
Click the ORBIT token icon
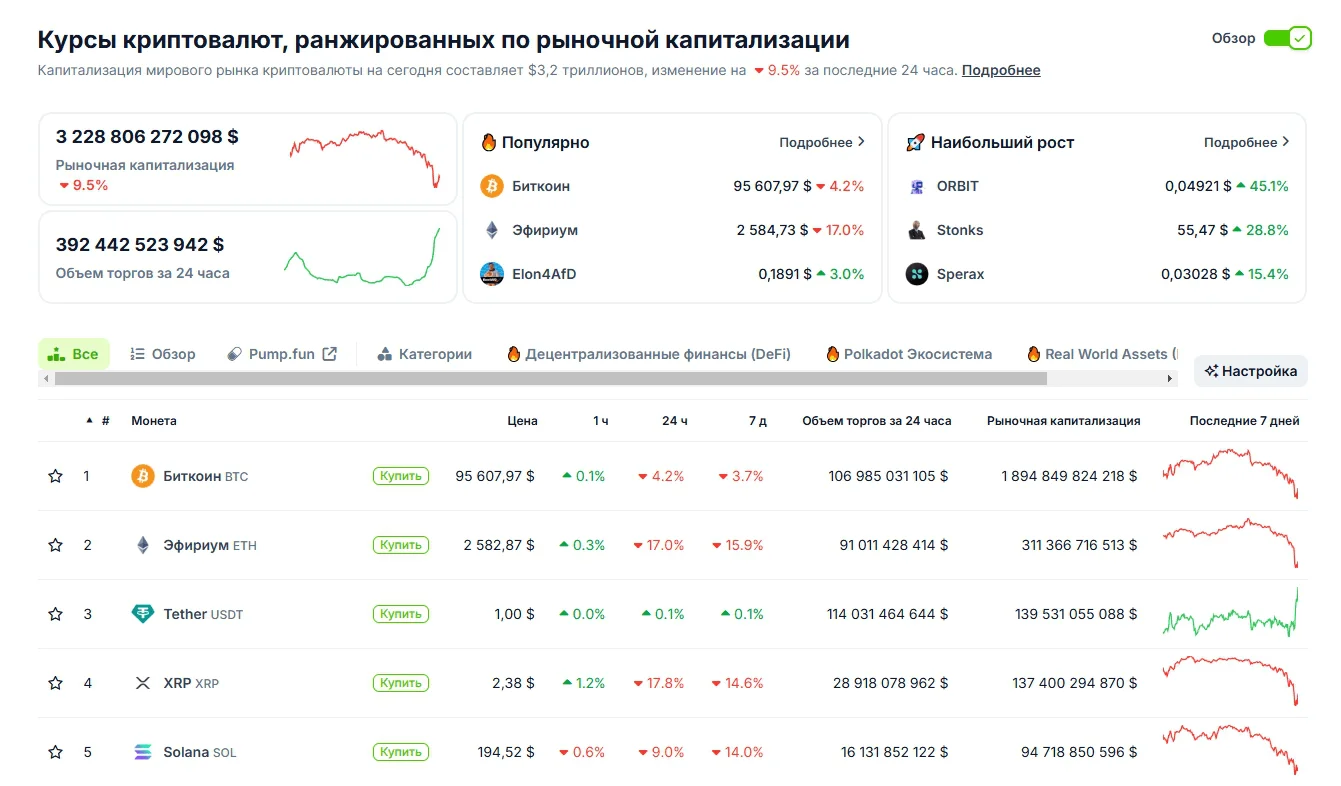(x=916, y=186)
